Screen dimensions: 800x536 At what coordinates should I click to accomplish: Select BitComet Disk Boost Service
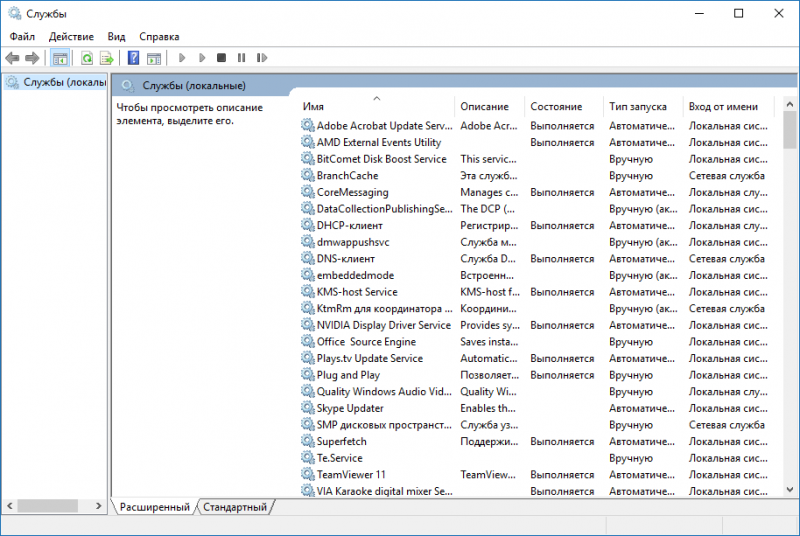pos(536,159)
